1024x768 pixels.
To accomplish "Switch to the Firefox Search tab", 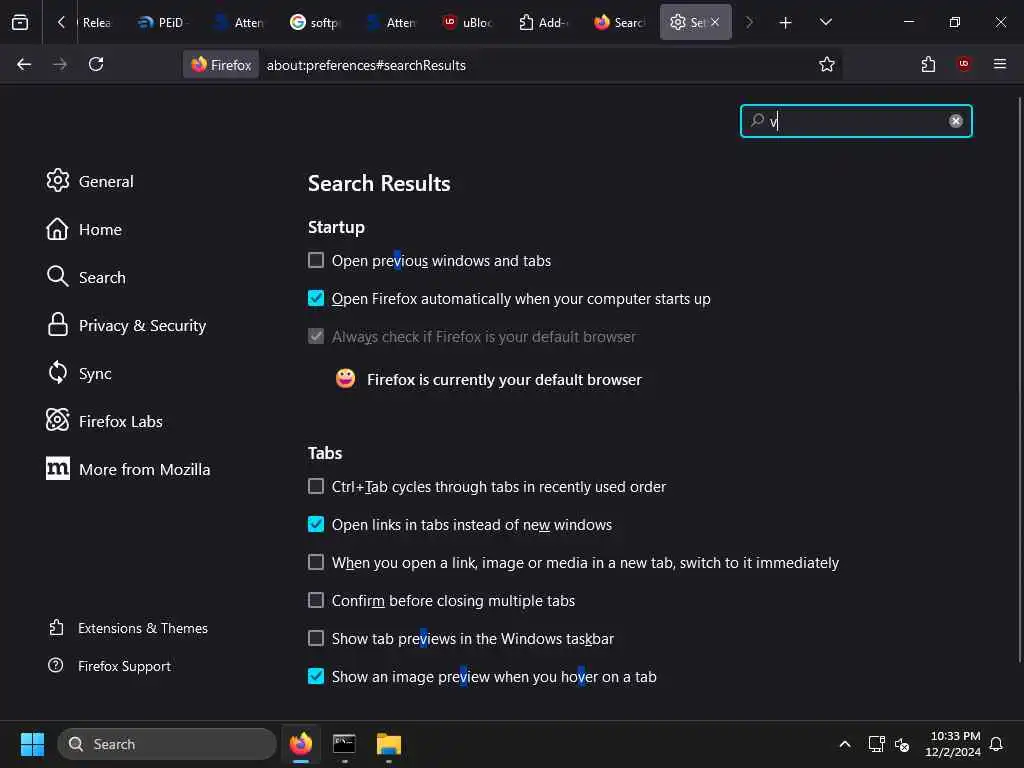I will point(619,23).
